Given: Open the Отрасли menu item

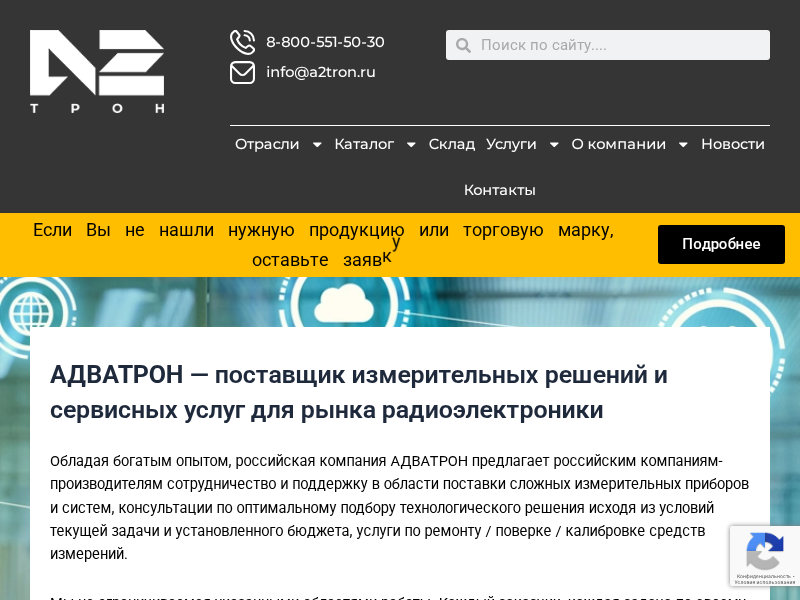Looking at the screenshot, I should pos(267,144).
